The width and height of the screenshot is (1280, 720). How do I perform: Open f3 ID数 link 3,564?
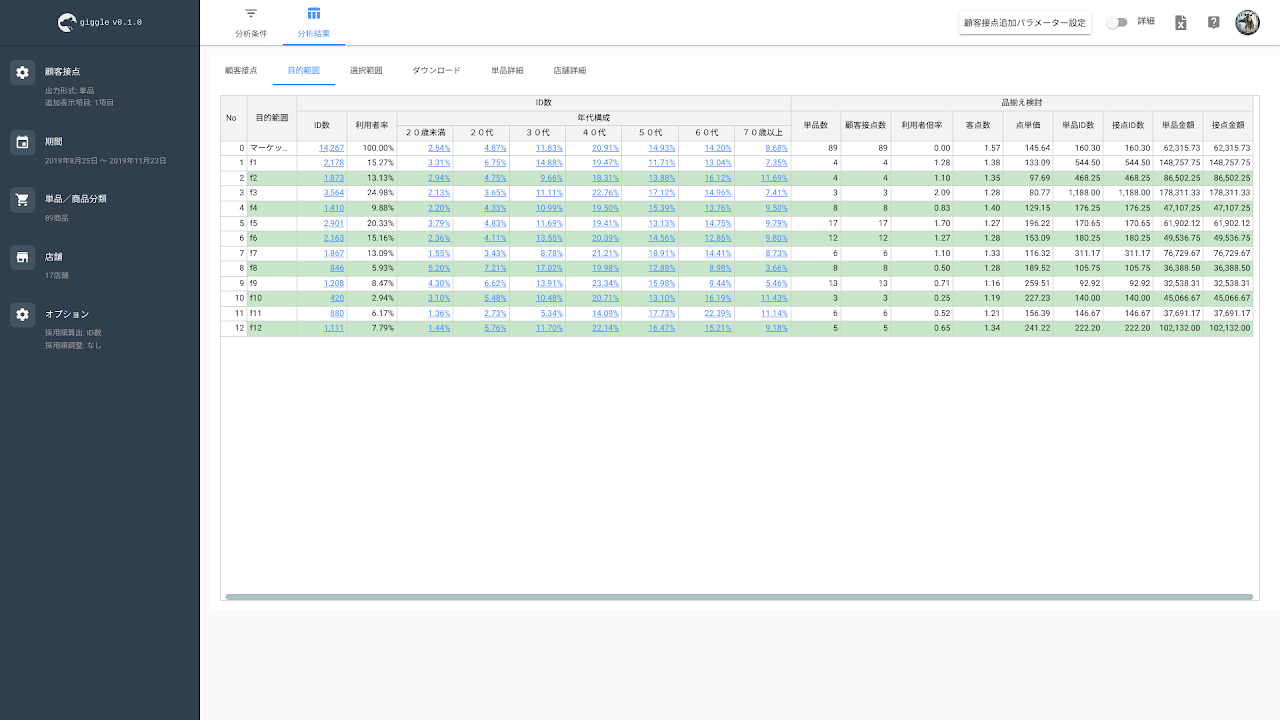[334, 192]
